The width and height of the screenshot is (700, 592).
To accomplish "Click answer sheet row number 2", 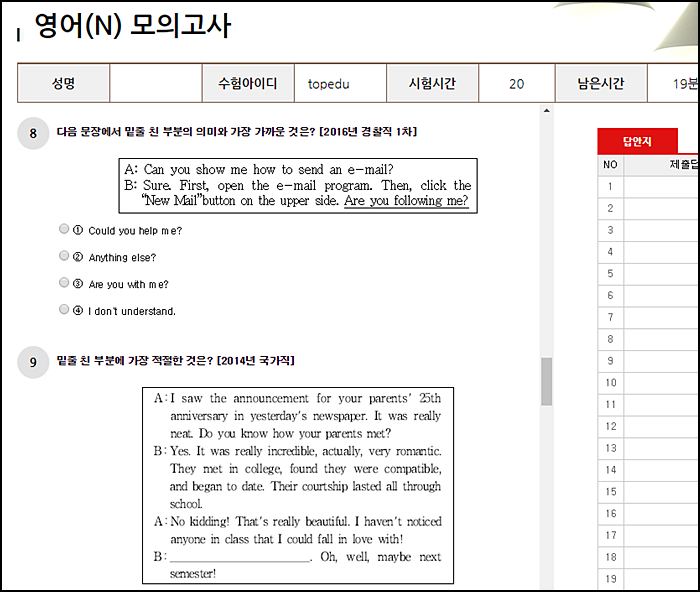I will pyautogui.click(x=610, y=208).
